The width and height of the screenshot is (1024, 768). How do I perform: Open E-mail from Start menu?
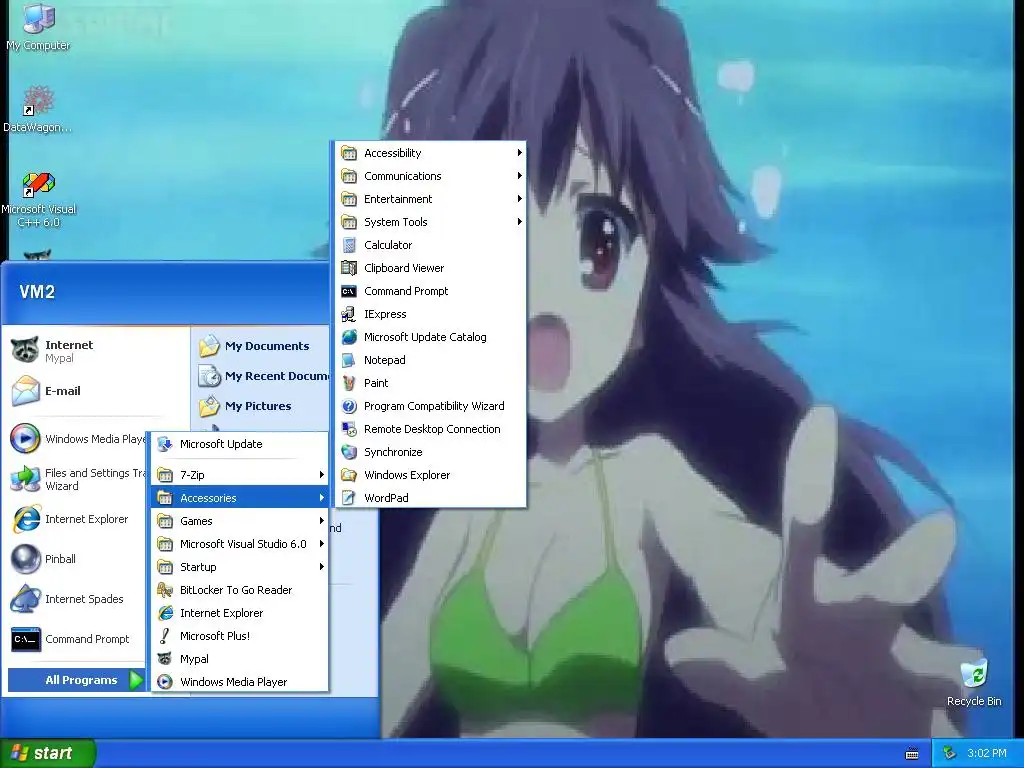[98, 391]
